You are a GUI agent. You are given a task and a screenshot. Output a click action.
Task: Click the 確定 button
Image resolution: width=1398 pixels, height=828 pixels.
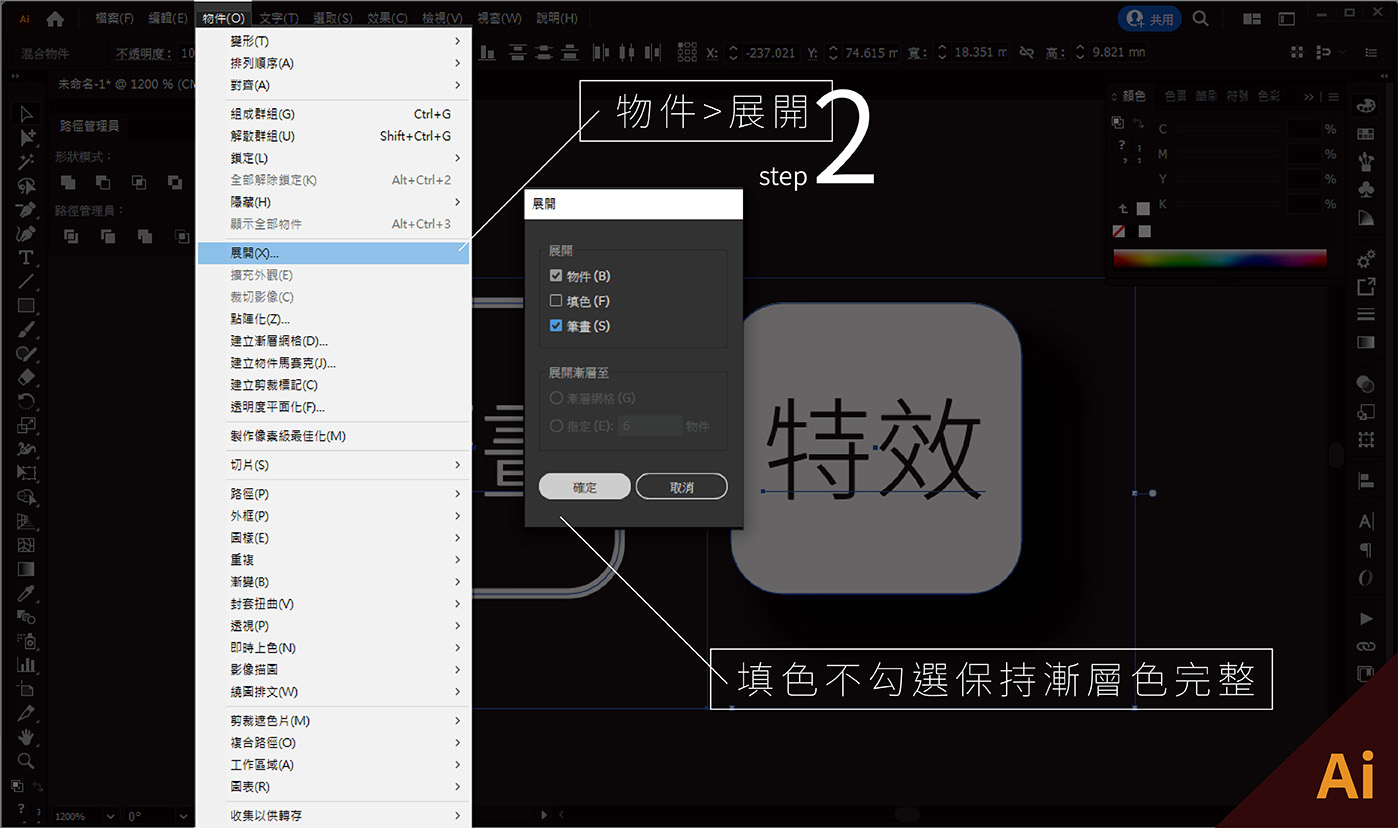click(585, 487)
